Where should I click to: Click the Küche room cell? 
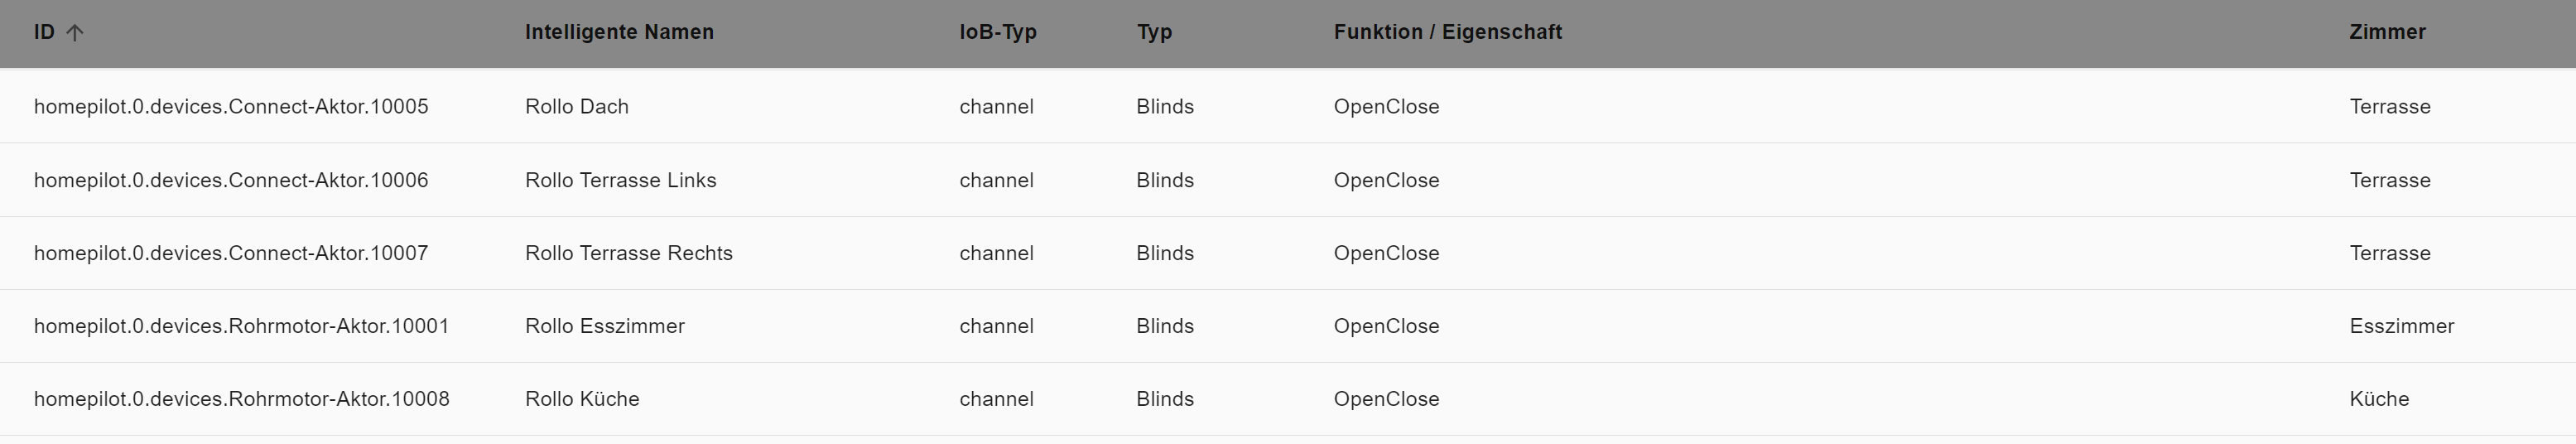pos(2379,399)
